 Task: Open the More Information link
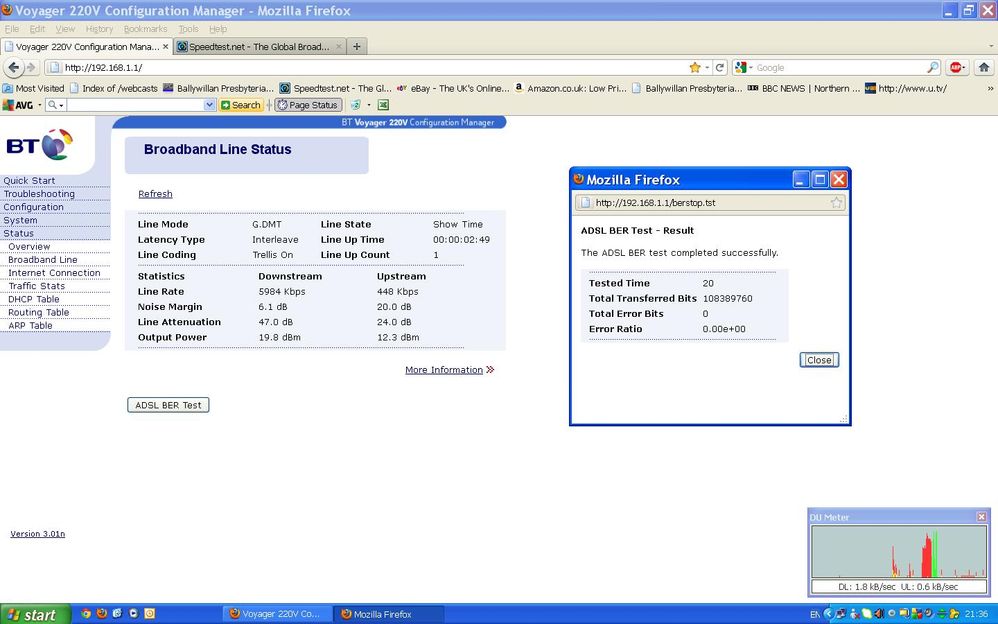click(444, 370)
